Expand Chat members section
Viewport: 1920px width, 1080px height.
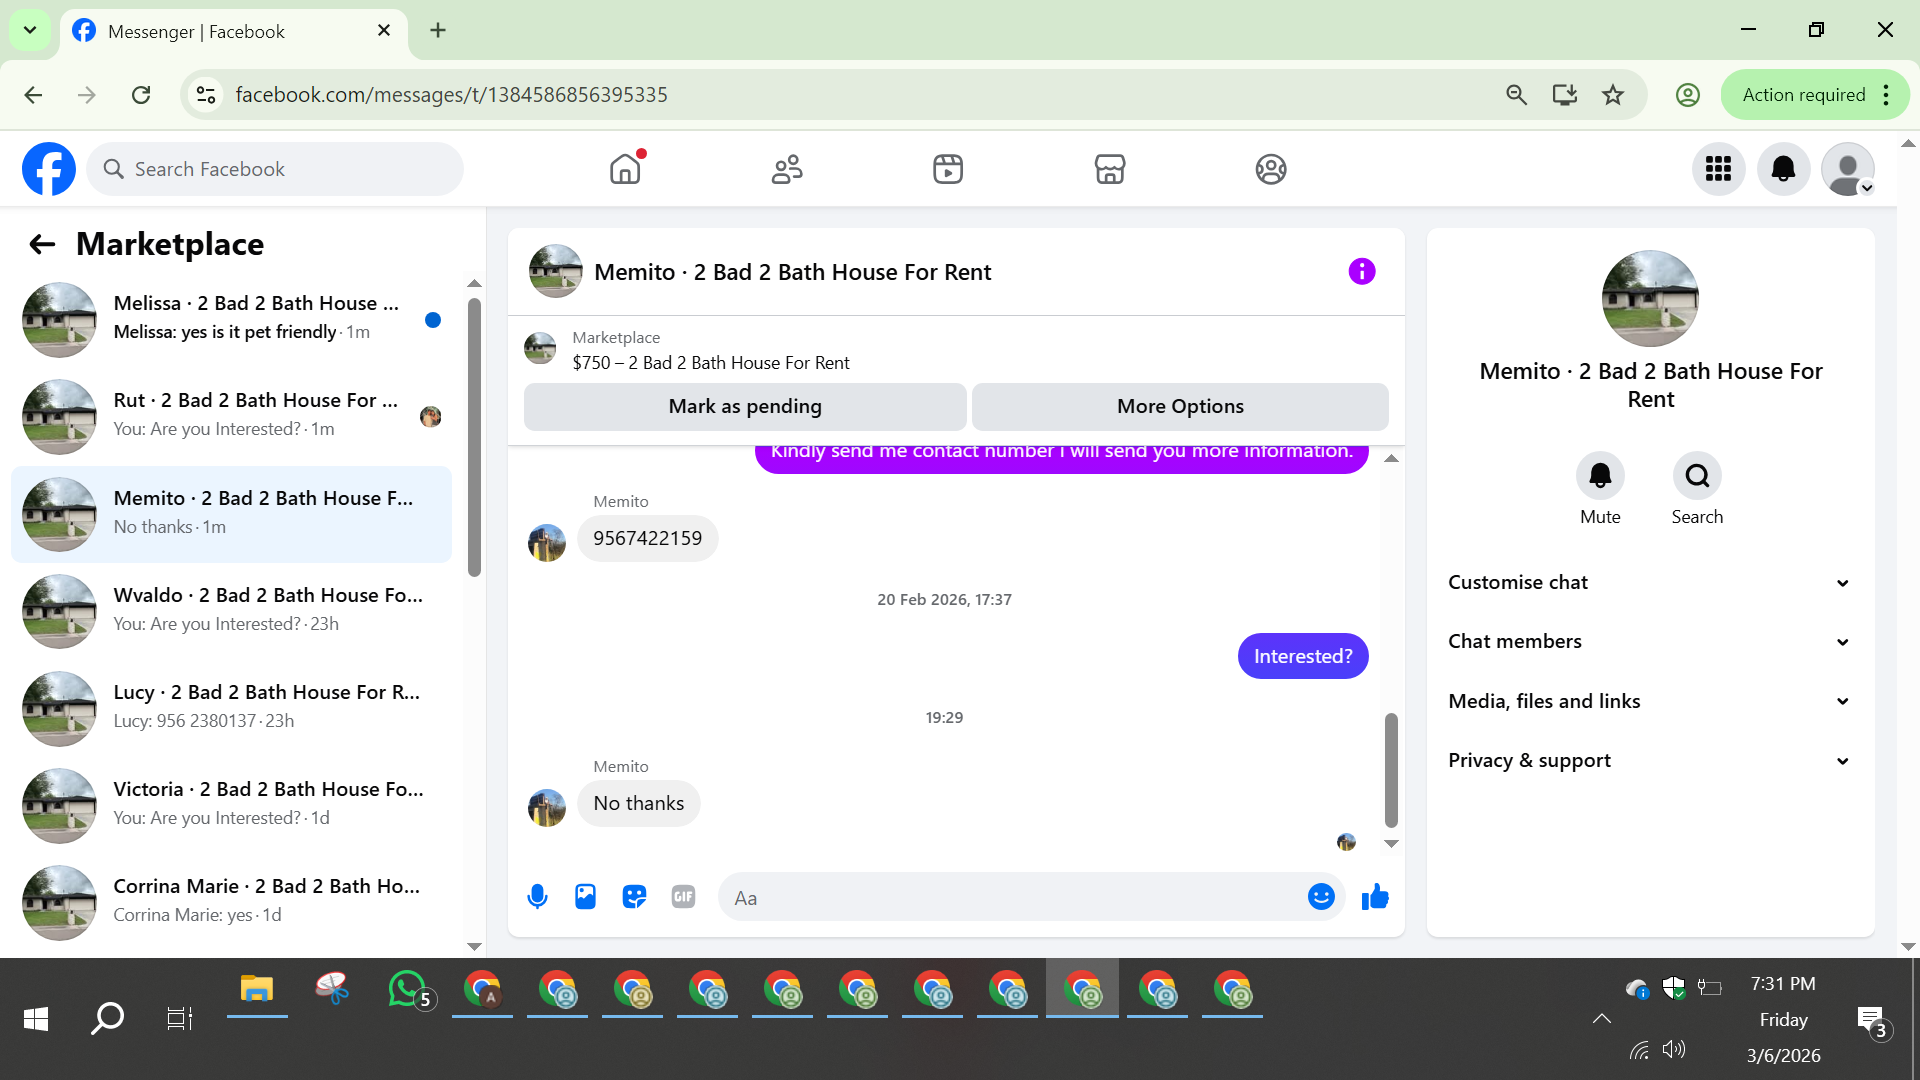tap(1650, 641)
